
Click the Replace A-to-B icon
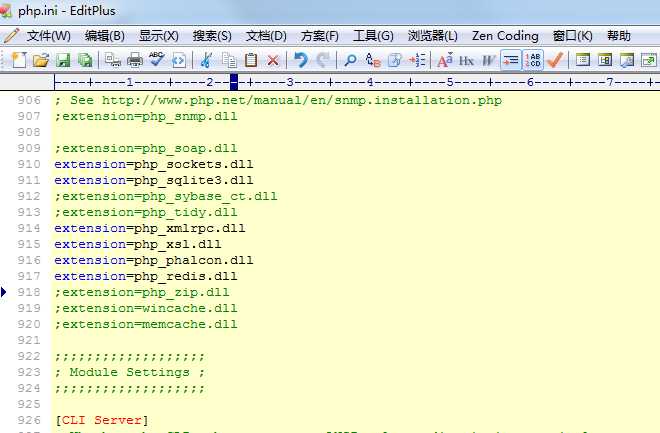point(373,60)
